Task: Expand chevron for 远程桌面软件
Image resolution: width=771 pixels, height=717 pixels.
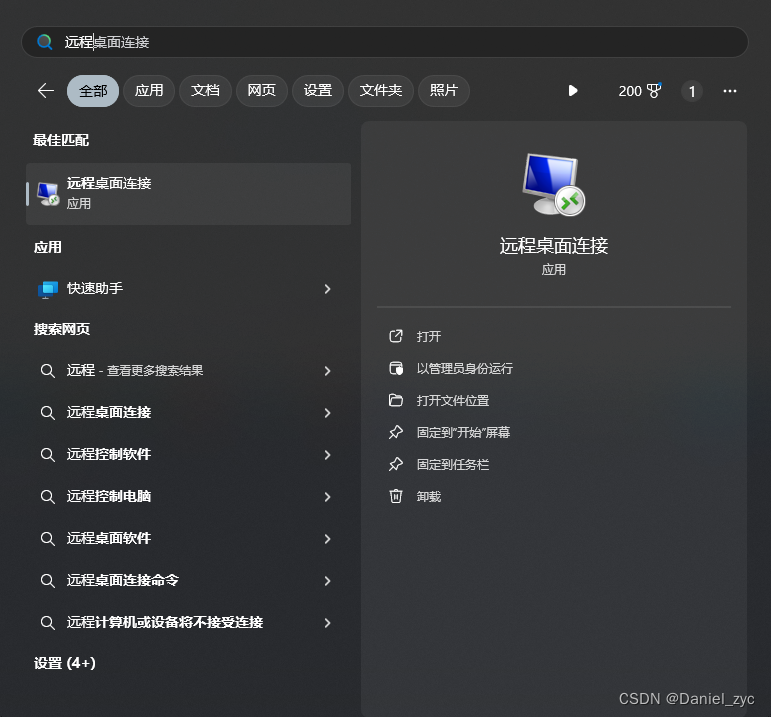Action: click(327, 539)
